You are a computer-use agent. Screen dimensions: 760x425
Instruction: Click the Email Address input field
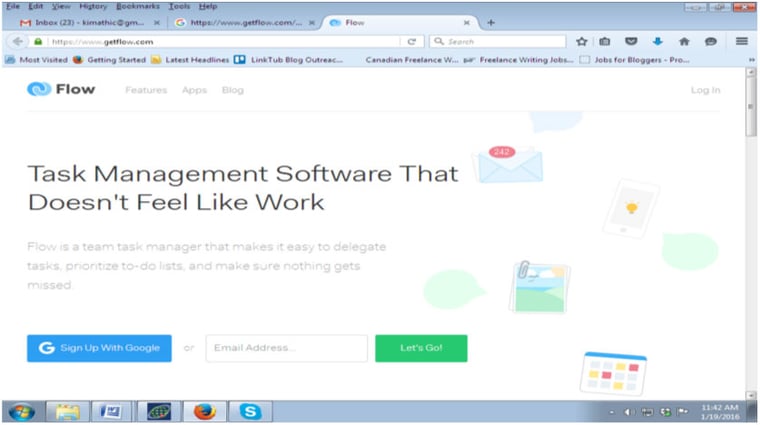click(286, 348)
